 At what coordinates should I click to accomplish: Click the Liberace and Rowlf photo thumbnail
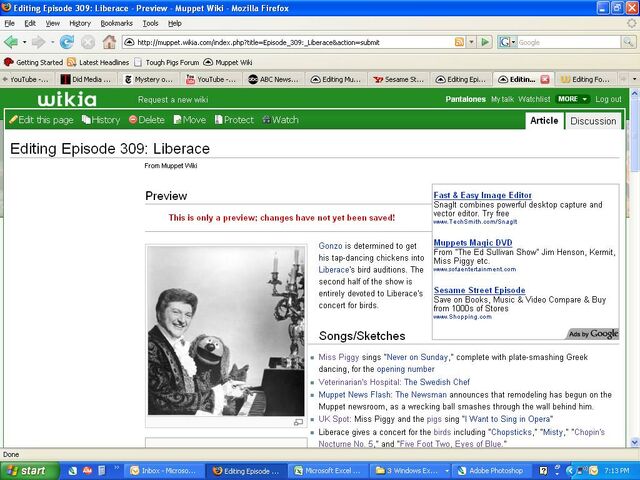tap(226, 331)
